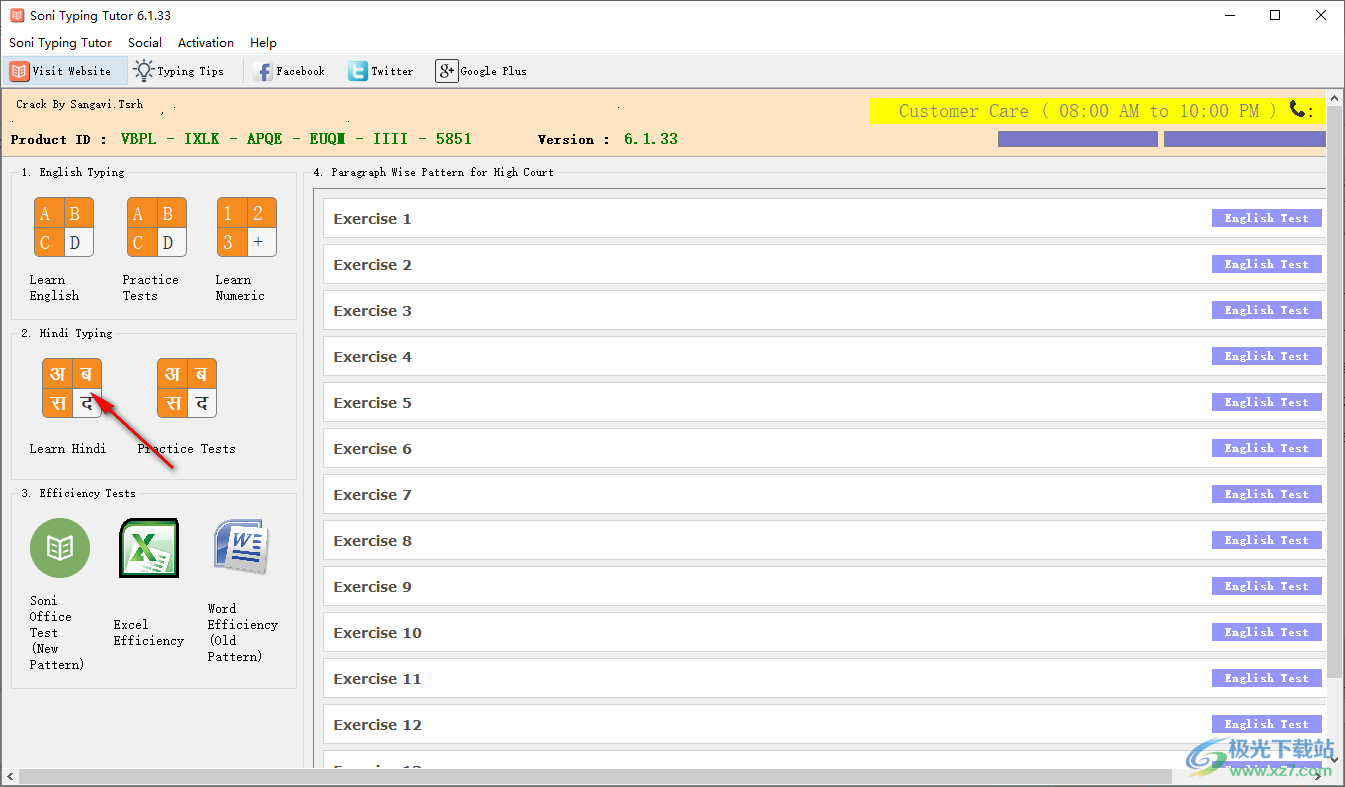Open Typing Tips from the toolbar
This screenshot has width=1345, height=787.
(x=180, y=71)
